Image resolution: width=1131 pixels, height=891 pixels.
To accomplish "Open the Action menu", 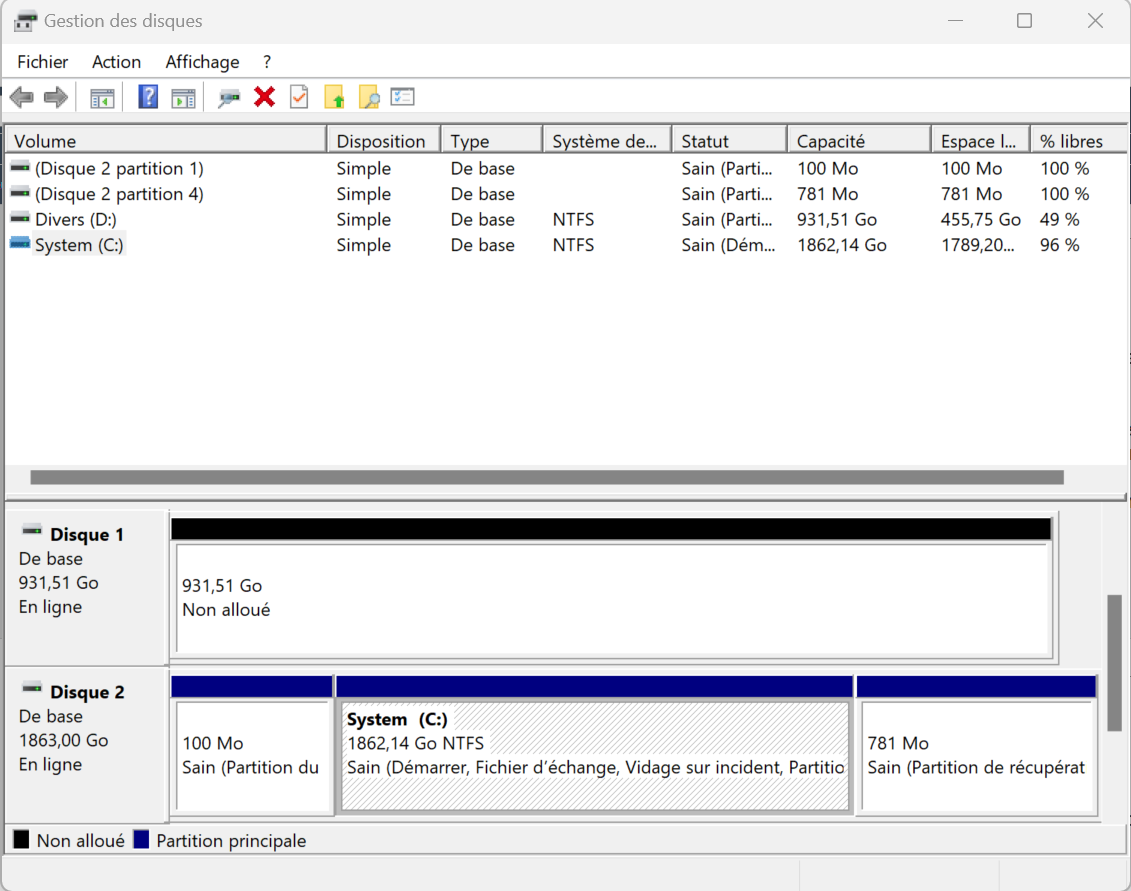I will (x=116, y=62).
